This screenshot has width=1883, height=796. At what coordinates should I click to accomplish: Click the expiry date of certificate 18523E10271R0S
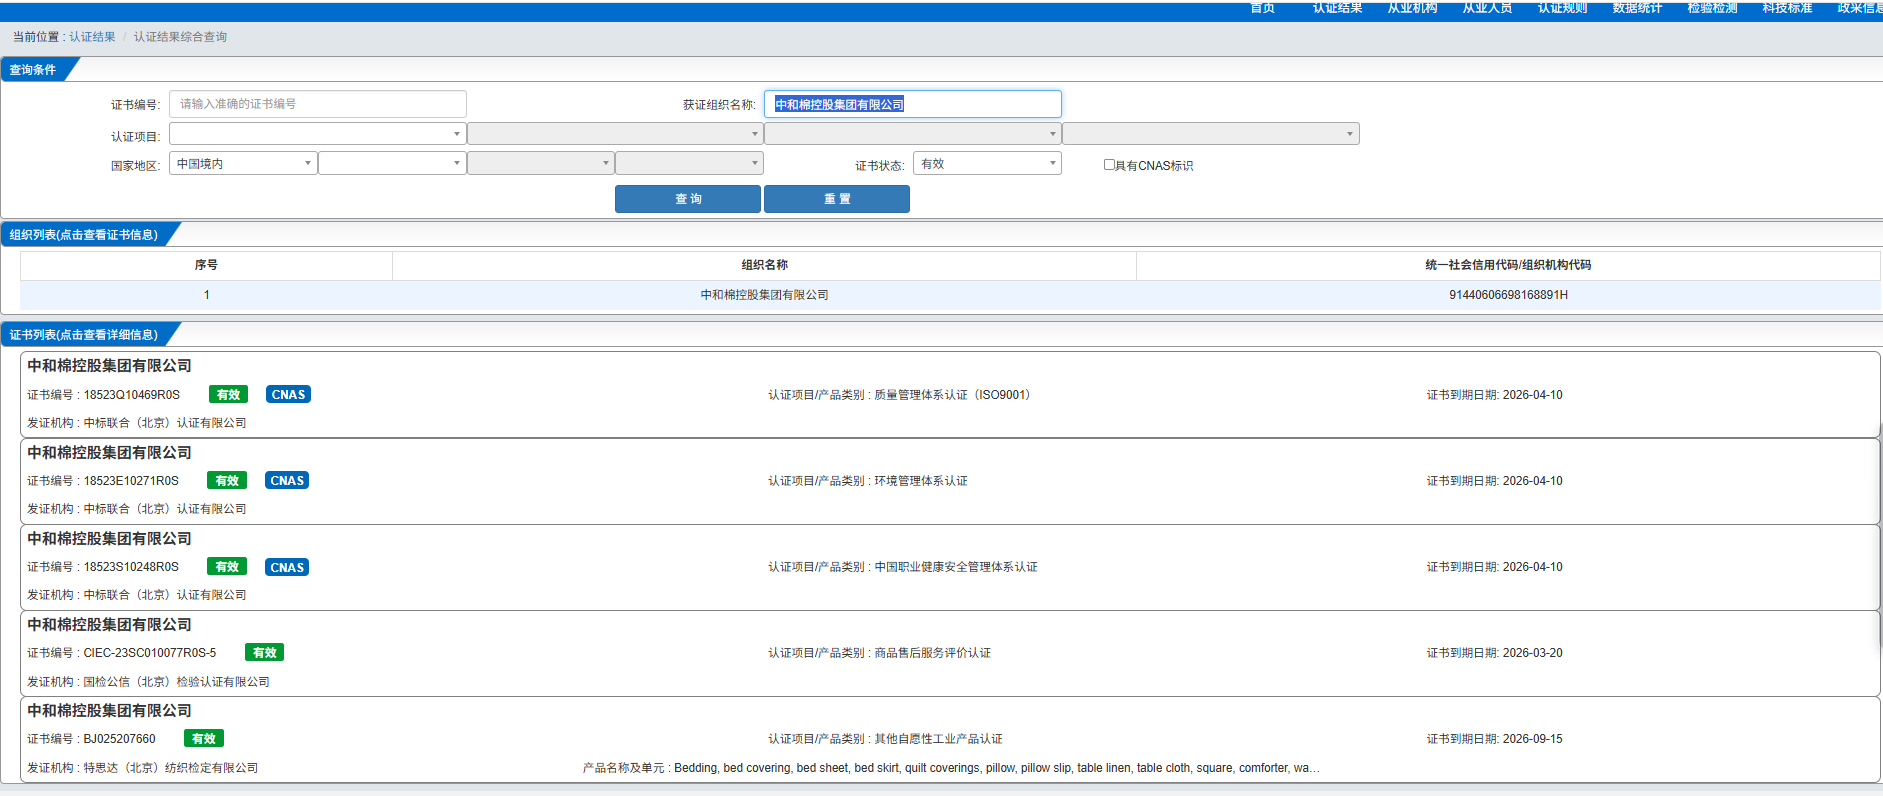pos(1532,481)
